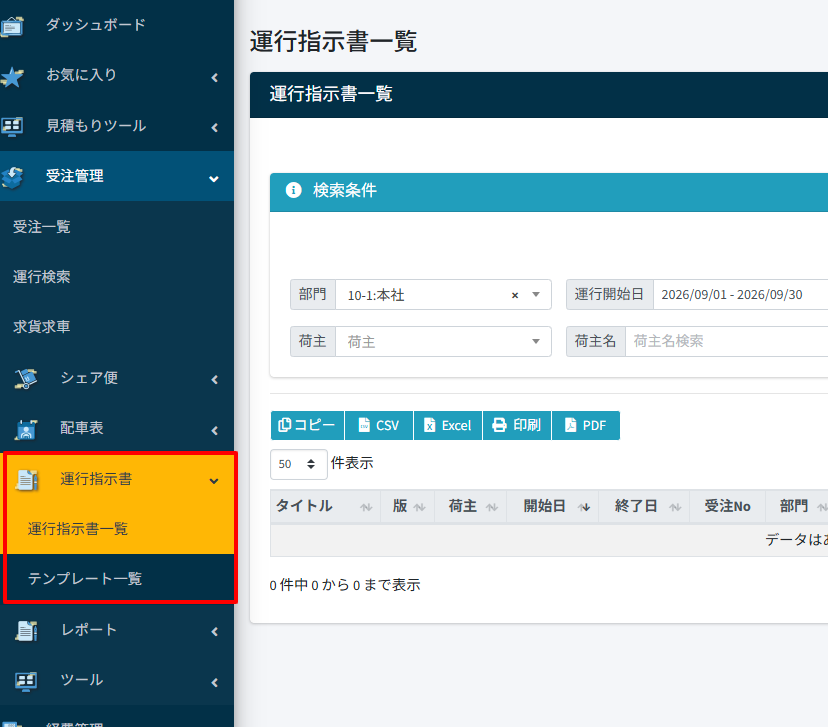Open 求貨求車 in the sidebar

(42, 327)
